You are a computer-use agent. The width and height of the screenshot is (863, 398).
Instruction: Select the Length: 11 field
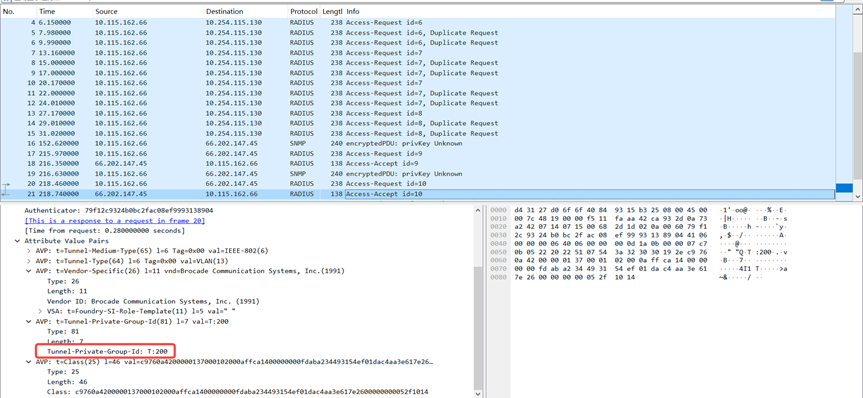point(67,291)
